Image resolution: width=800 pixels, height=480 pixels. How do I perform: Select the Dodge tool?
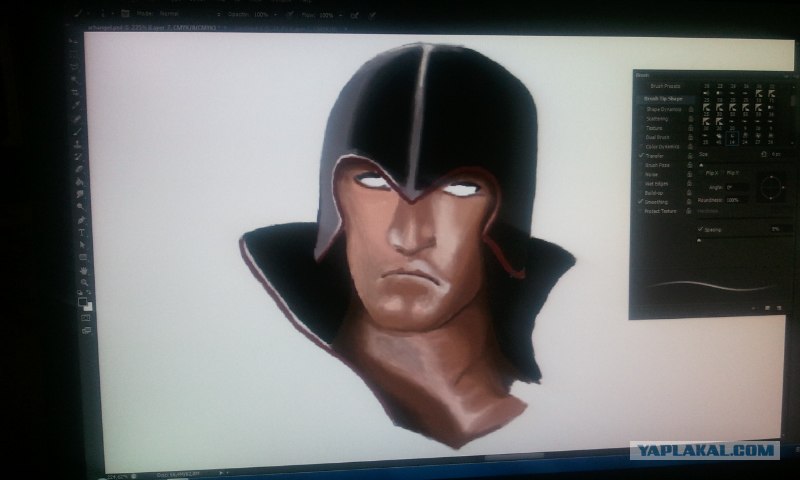tap(80, 207)
